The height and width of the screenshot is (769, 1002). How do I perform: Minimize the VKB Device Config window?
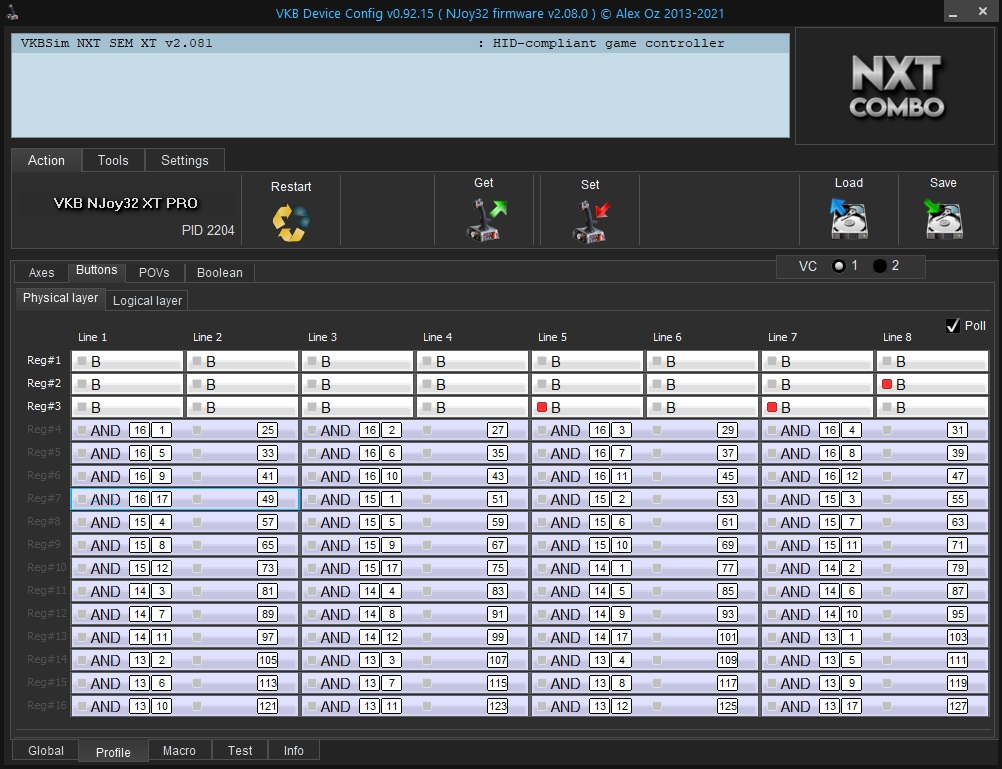coord(953,12)
